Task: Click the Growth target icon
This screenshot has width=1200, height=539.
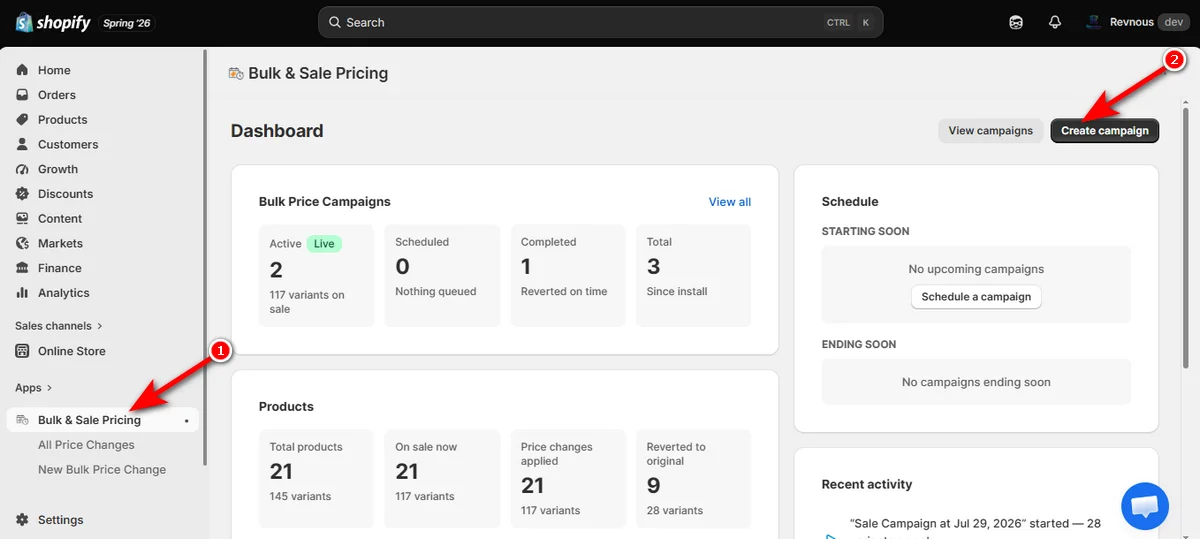Action: 22,169
